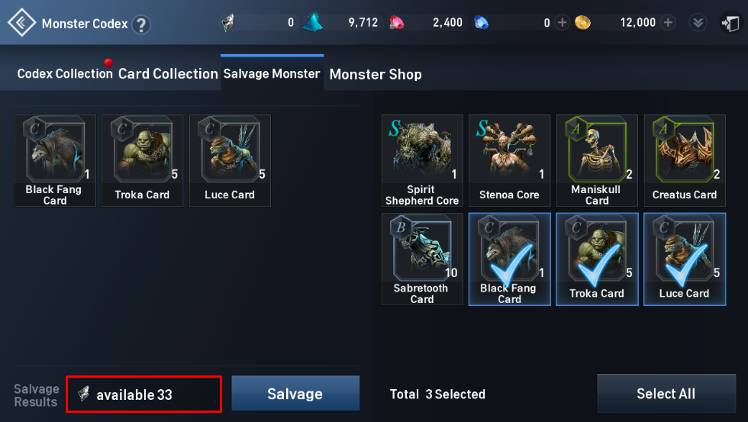Add gold coins with plus button

tap(668, 22)
